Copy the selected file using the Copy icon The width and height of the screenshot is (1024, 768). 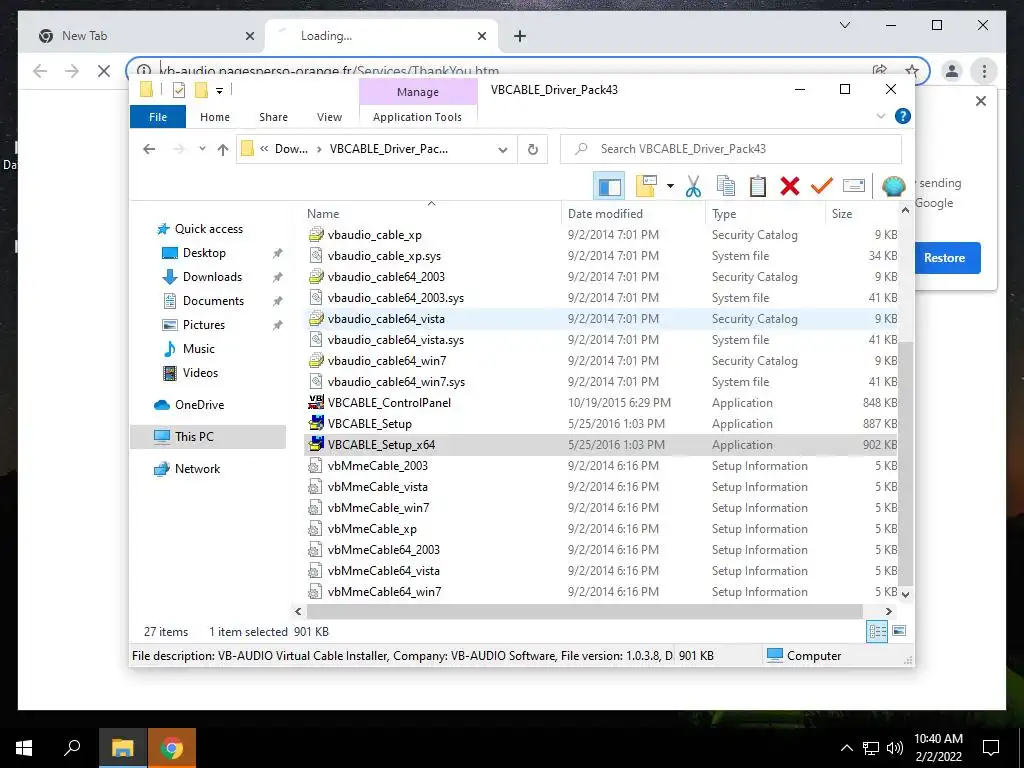[726, 187]
